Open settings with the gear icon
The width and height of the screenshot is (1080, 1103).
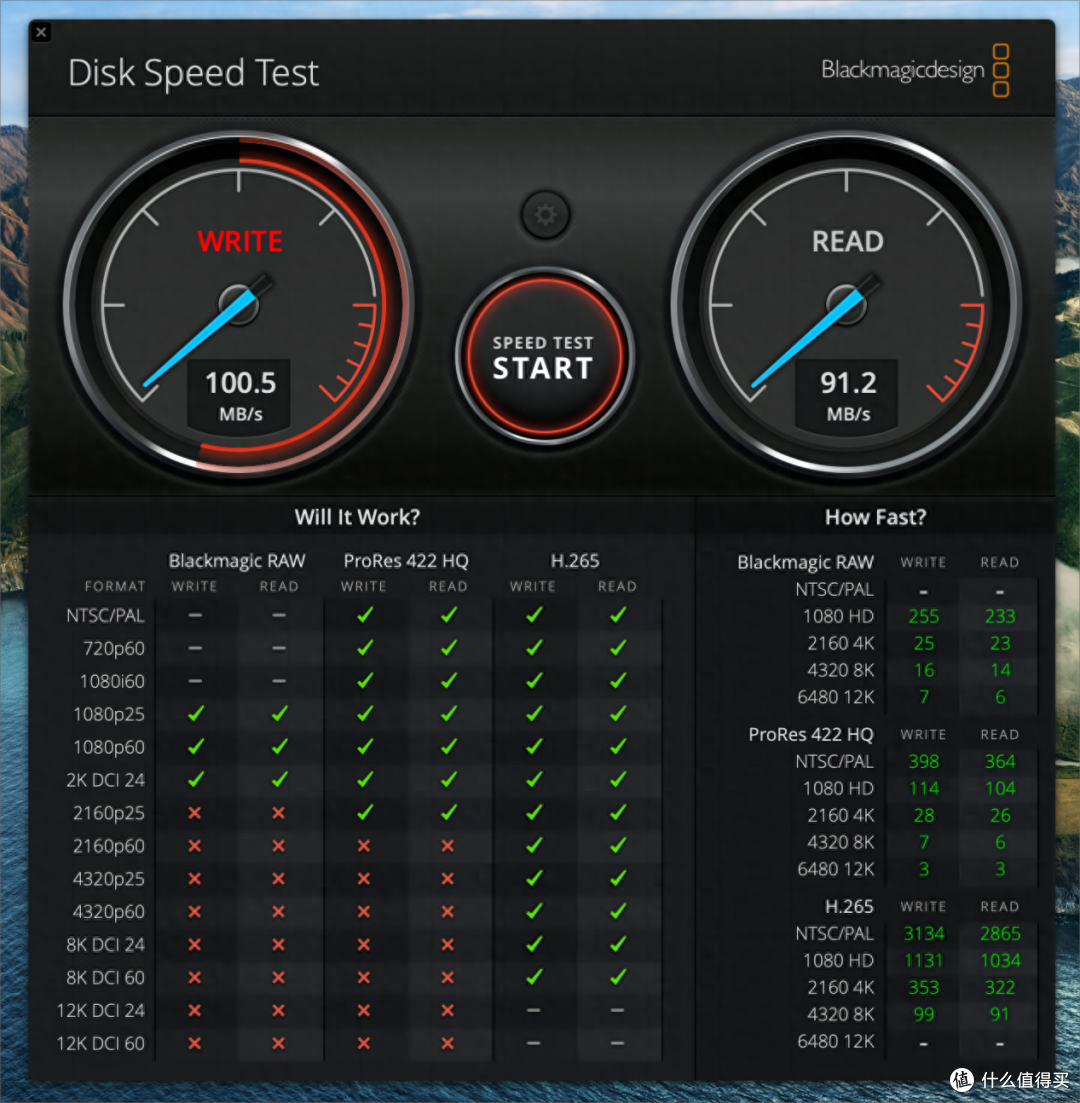click(545, 215)
